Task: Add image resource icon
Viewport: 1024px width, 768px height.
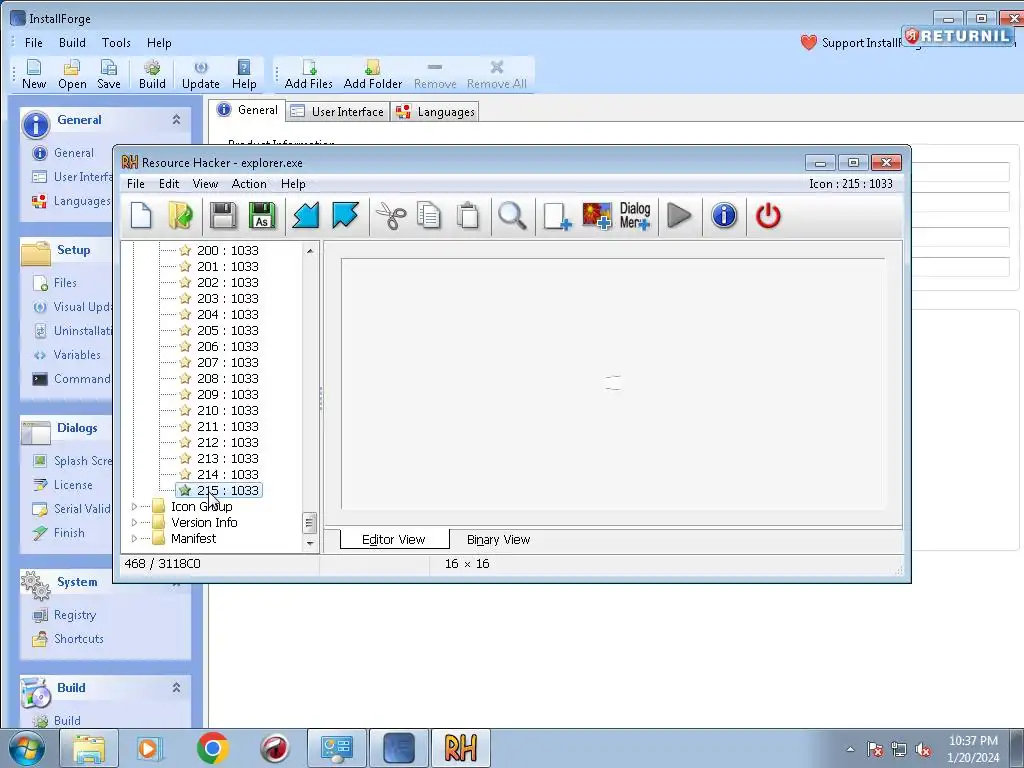Action: point(597,216)
